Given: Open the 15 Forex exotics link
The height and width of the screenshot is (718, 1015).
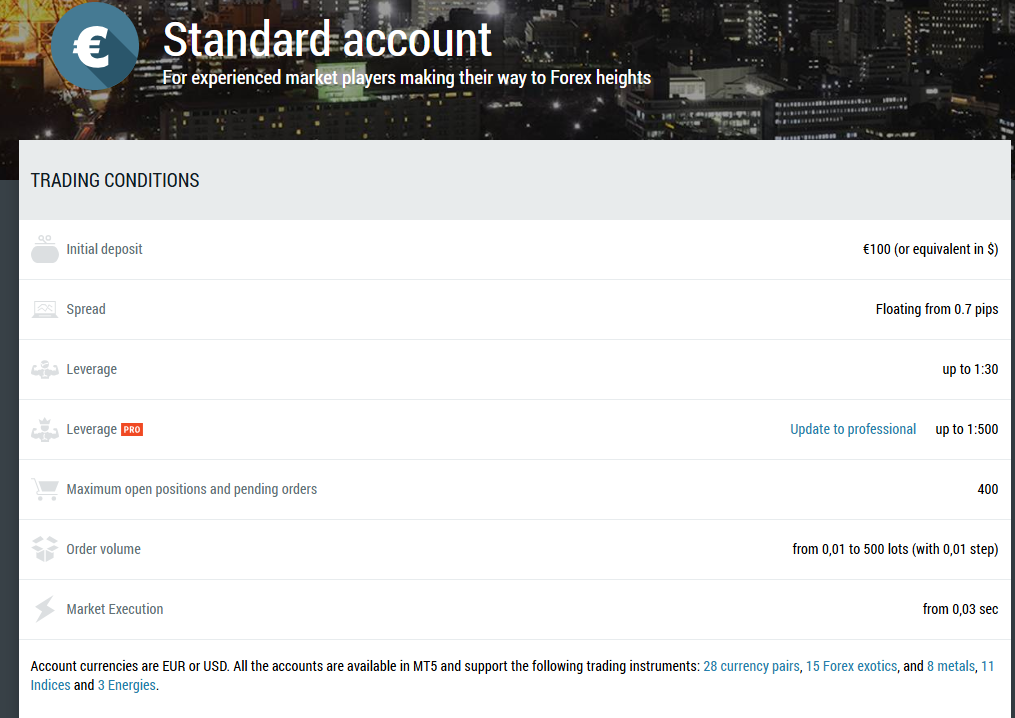Looking at the screenshot, I should tap(851, 666).
